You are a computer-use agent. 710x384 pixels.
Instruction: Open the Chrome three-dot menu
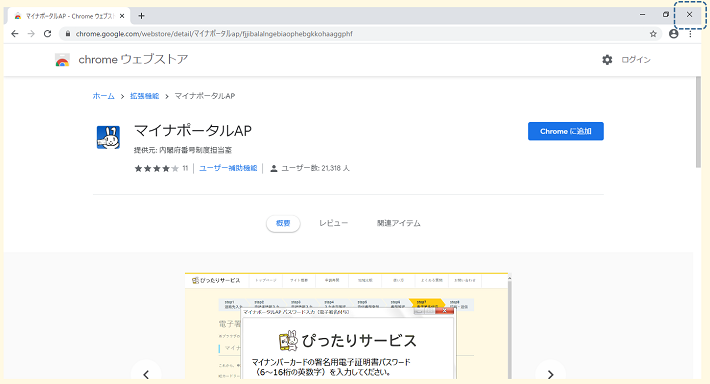point(690,34)
